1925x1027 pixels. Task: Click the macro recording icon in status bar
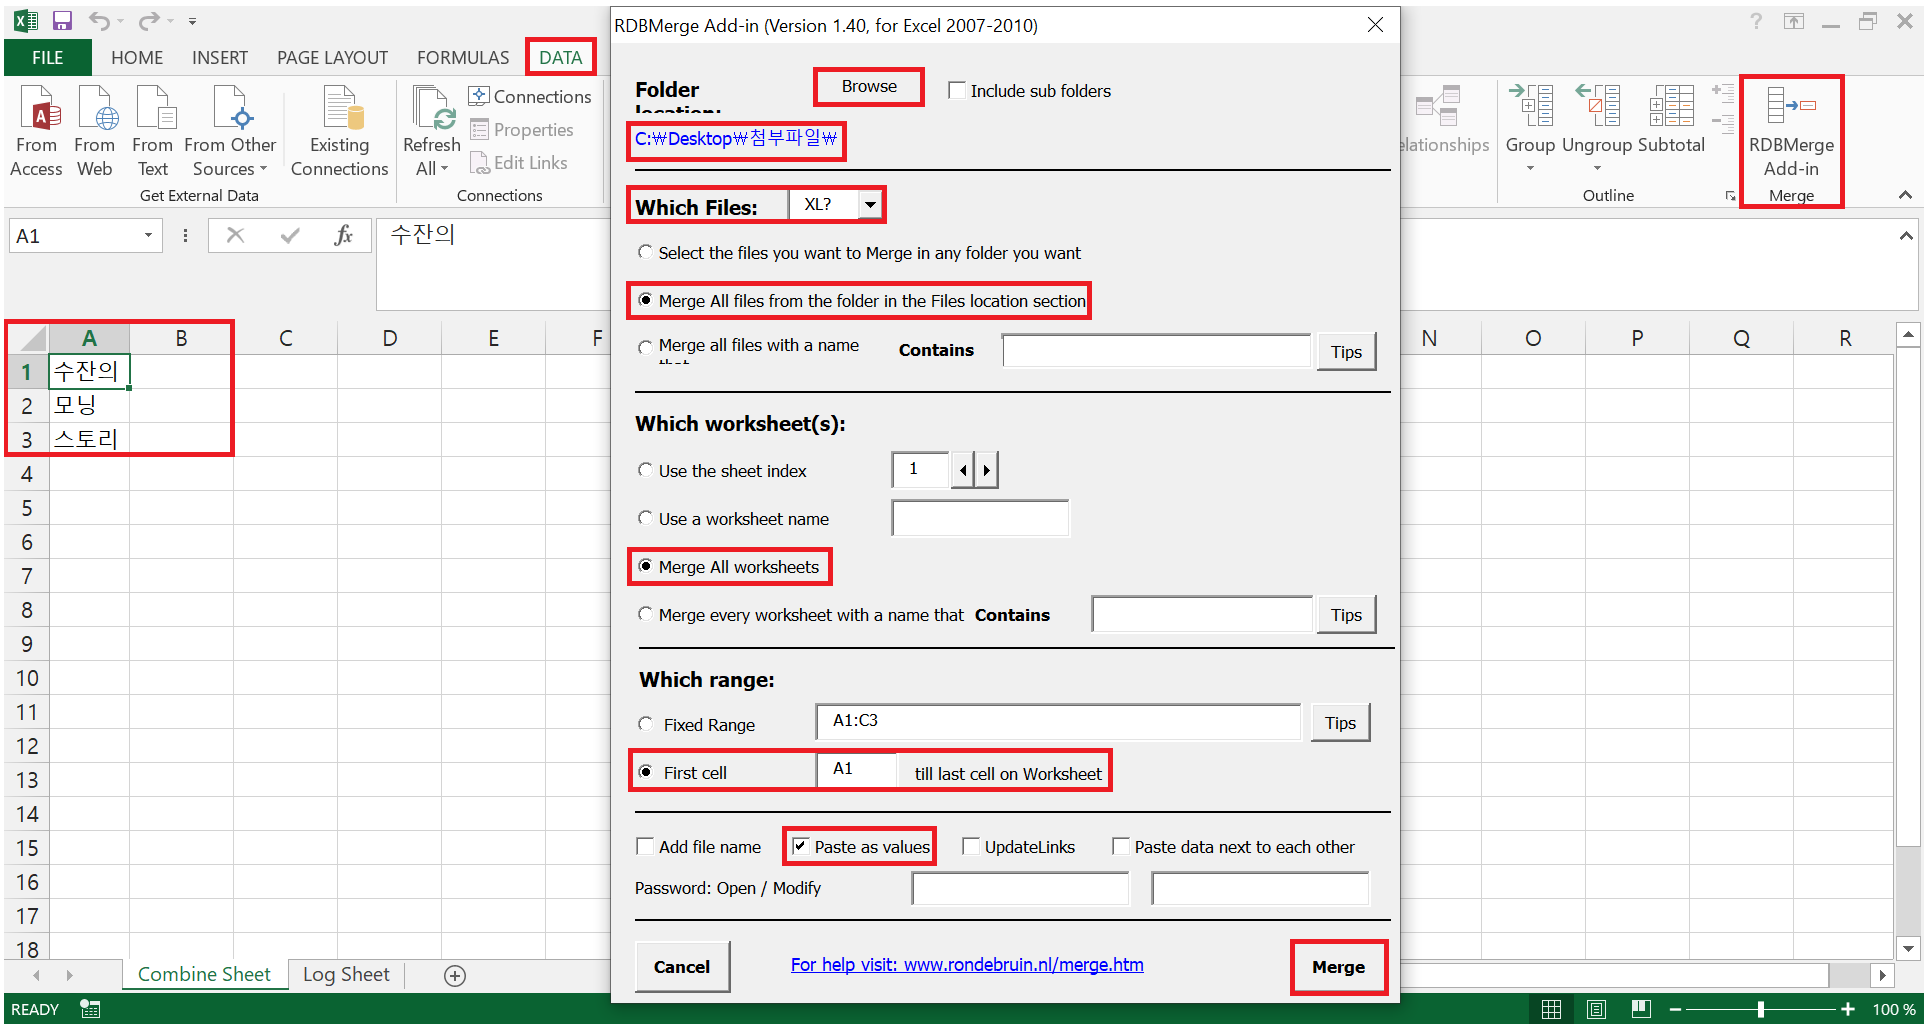[x=90, y=1009]
